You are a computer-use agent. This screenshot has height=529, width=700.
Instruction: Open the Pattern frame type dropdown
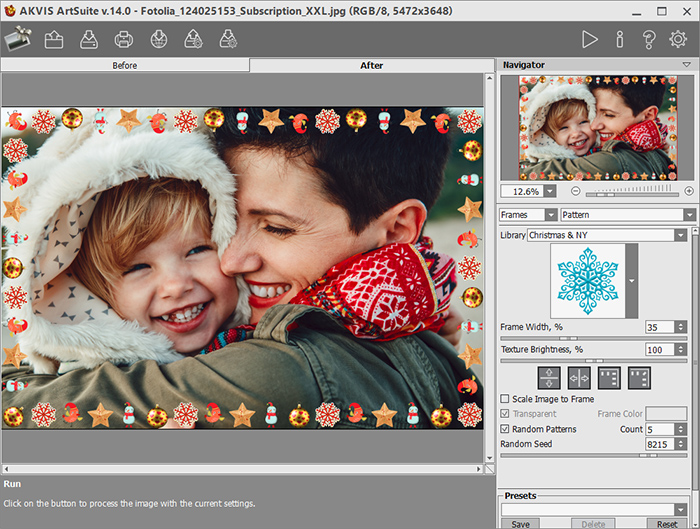[690, 215]
